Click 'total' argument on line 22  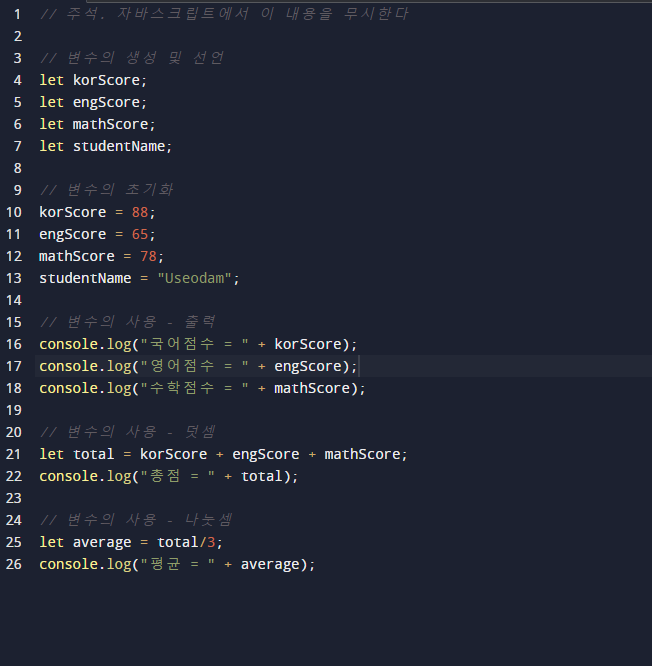261,477
